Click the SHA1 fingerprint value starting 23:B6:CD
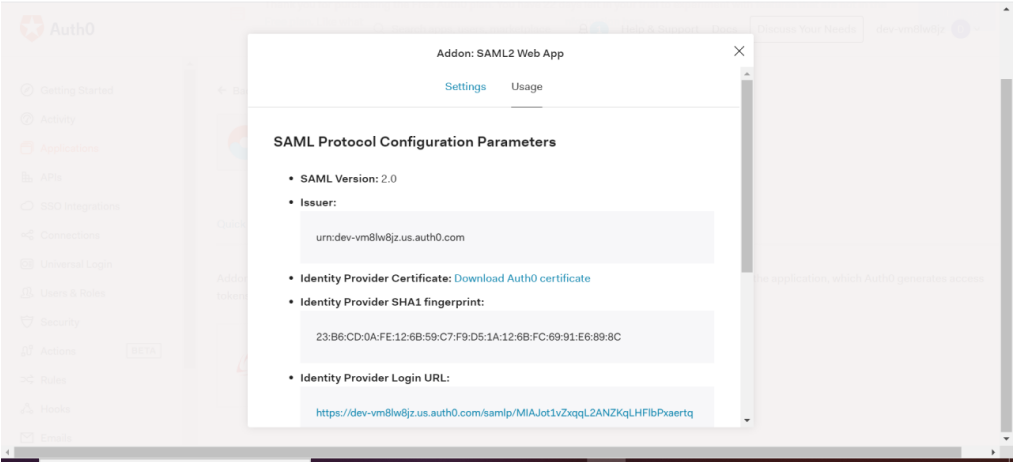1016x462 pixels. (x=468, y=337)
